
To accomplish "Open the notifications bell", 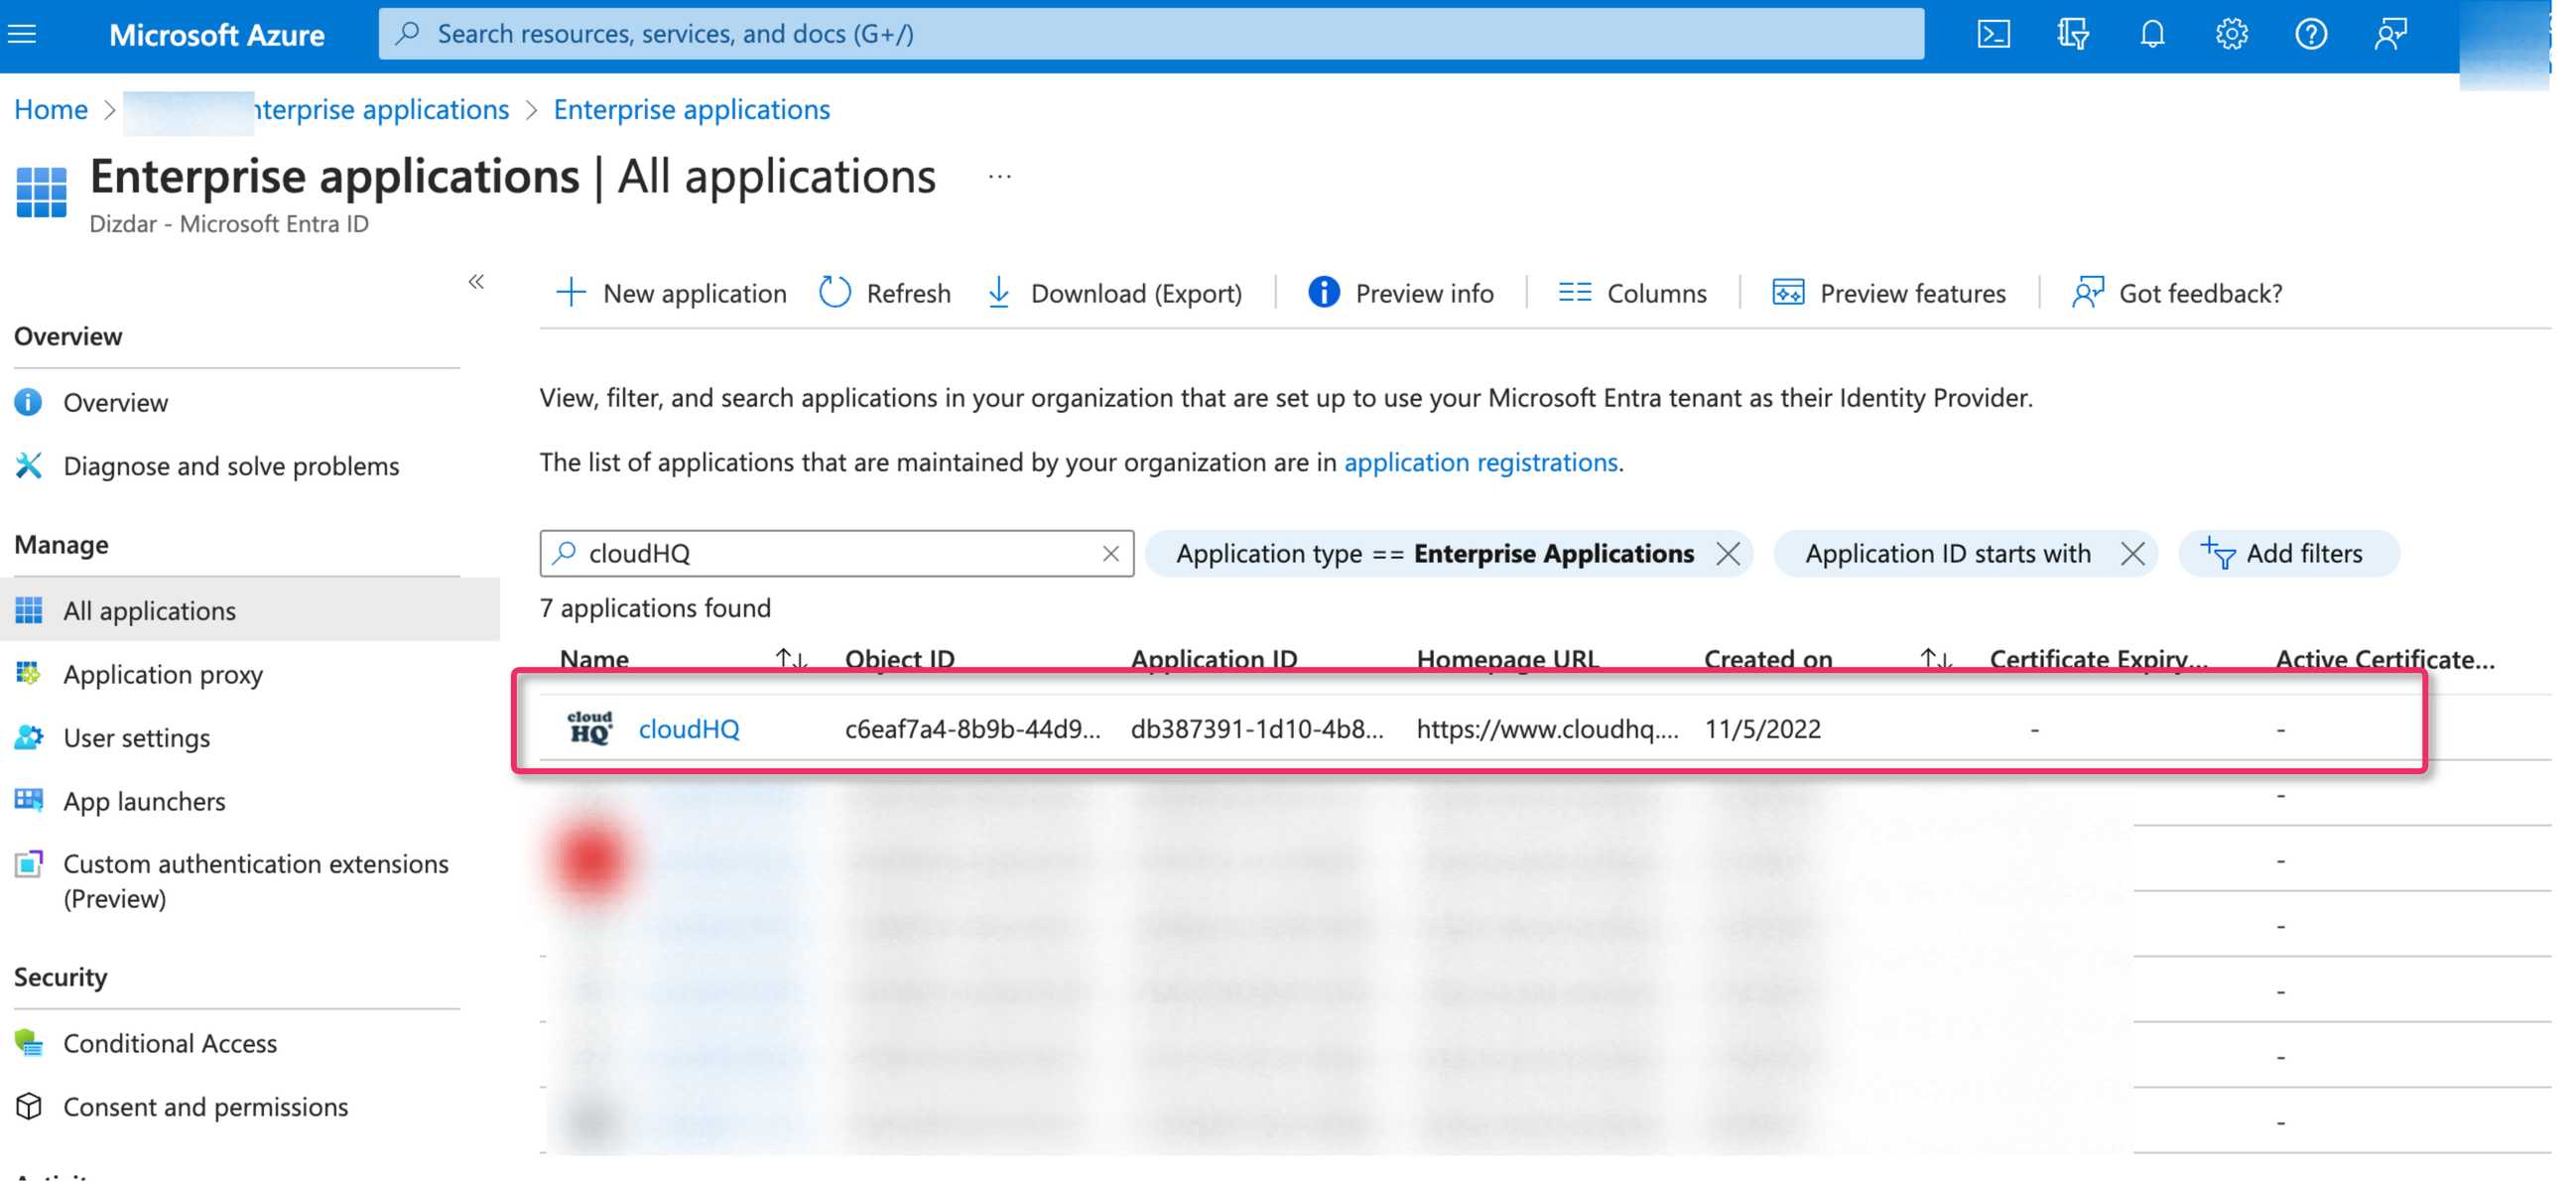I will [x=2152, y=34].
